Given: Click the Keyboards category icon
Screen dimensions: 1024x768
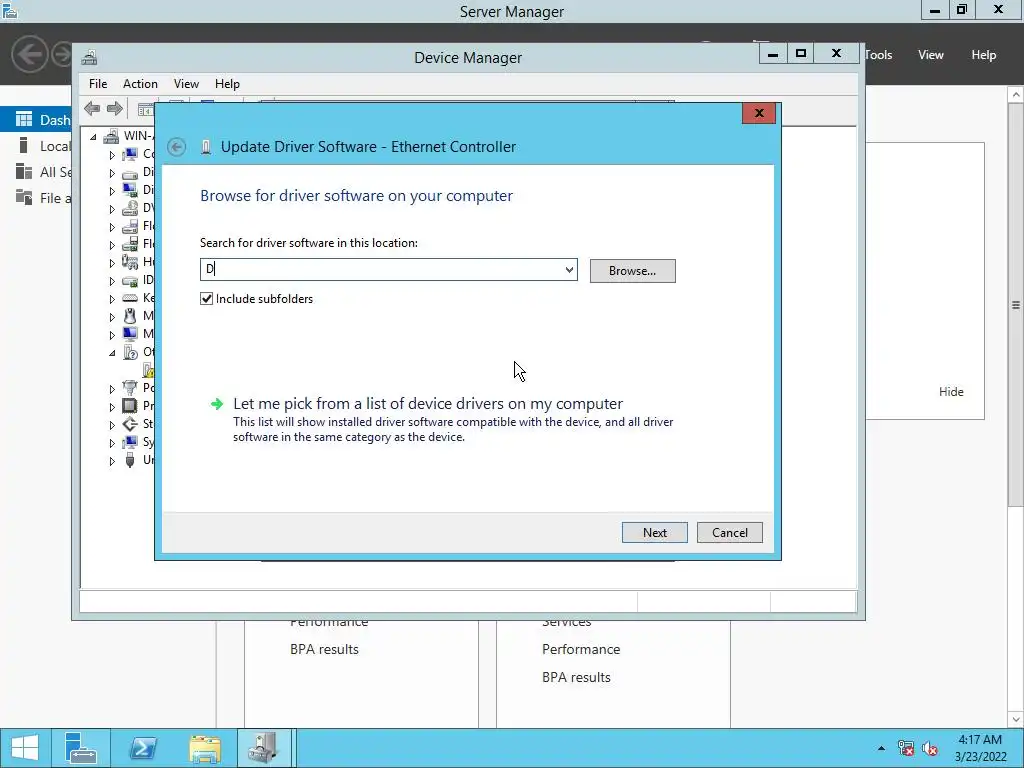Looking at the screenshot, I should [130, 298].
